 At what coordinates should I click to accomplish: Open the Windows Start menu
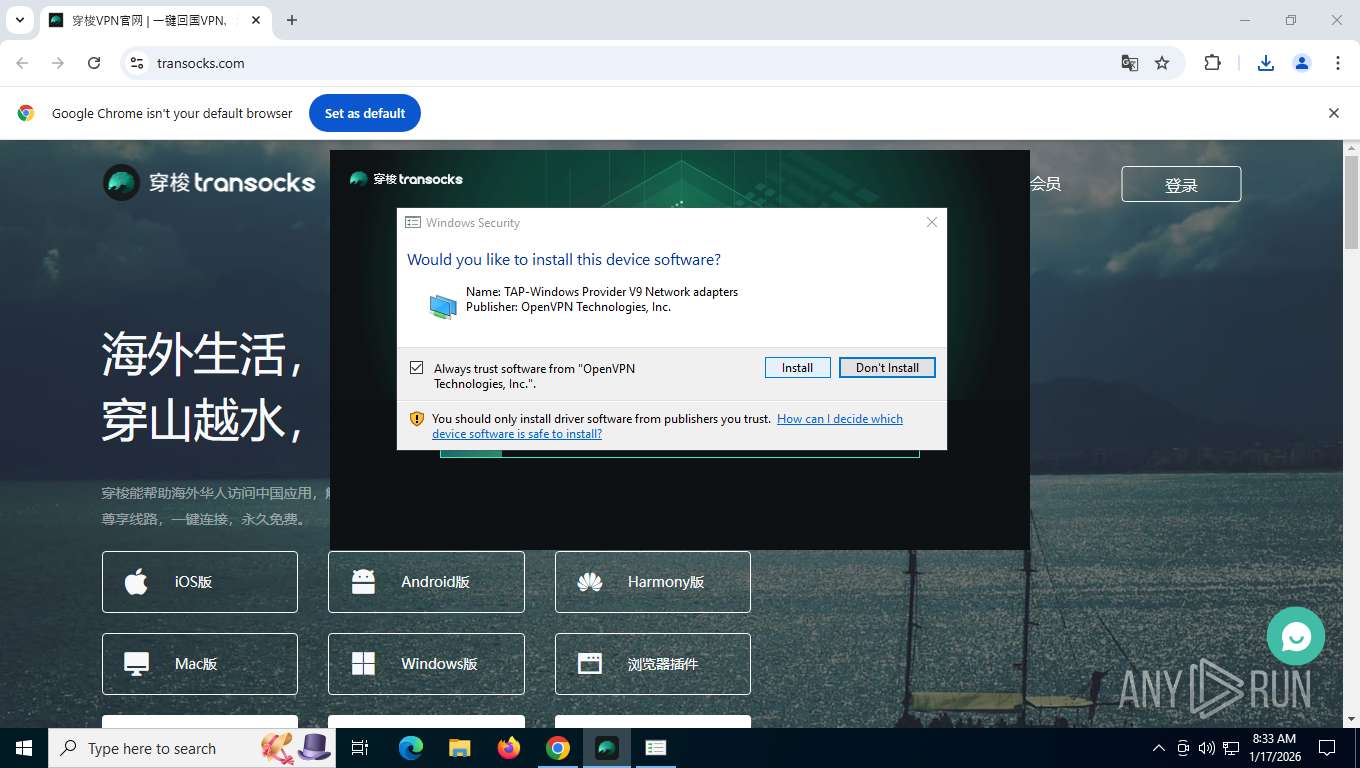coord(24,748)
